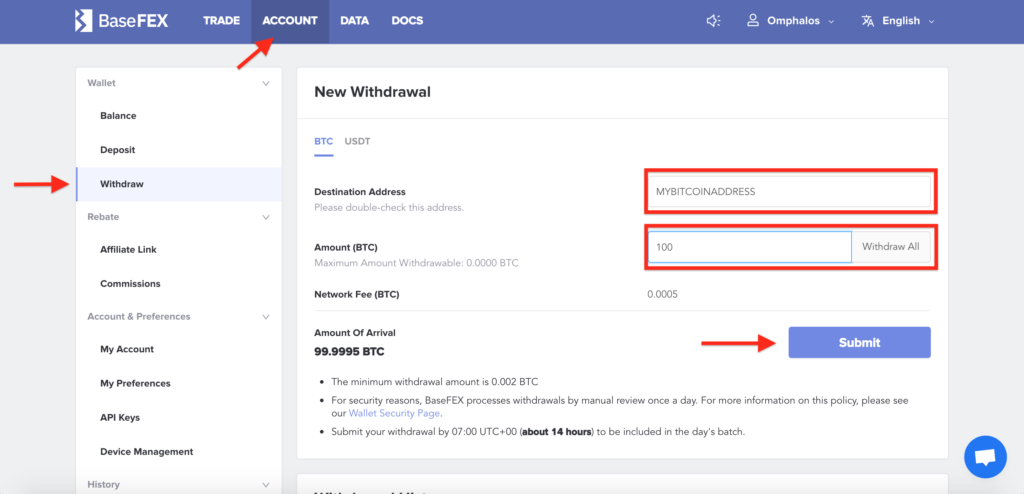This screenshot has height=494, width=1024.
Task: Submit the withdrawal
Action: pos(859,342)
